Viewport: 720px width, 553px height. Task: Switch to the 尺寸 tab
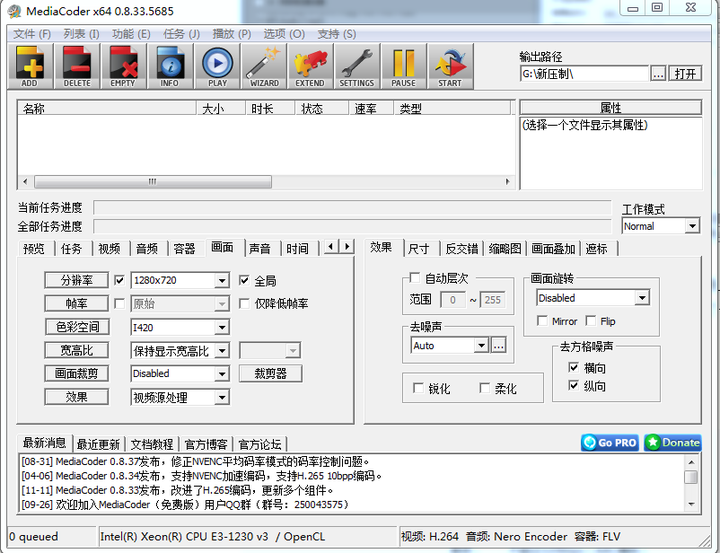(418, 249)
